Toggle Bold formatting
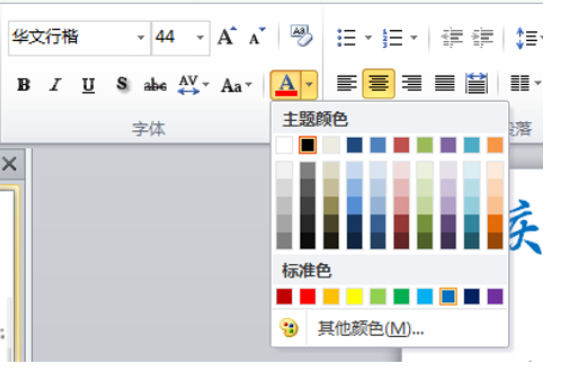The height and width of the screenshot is (376, 561). 24,85
